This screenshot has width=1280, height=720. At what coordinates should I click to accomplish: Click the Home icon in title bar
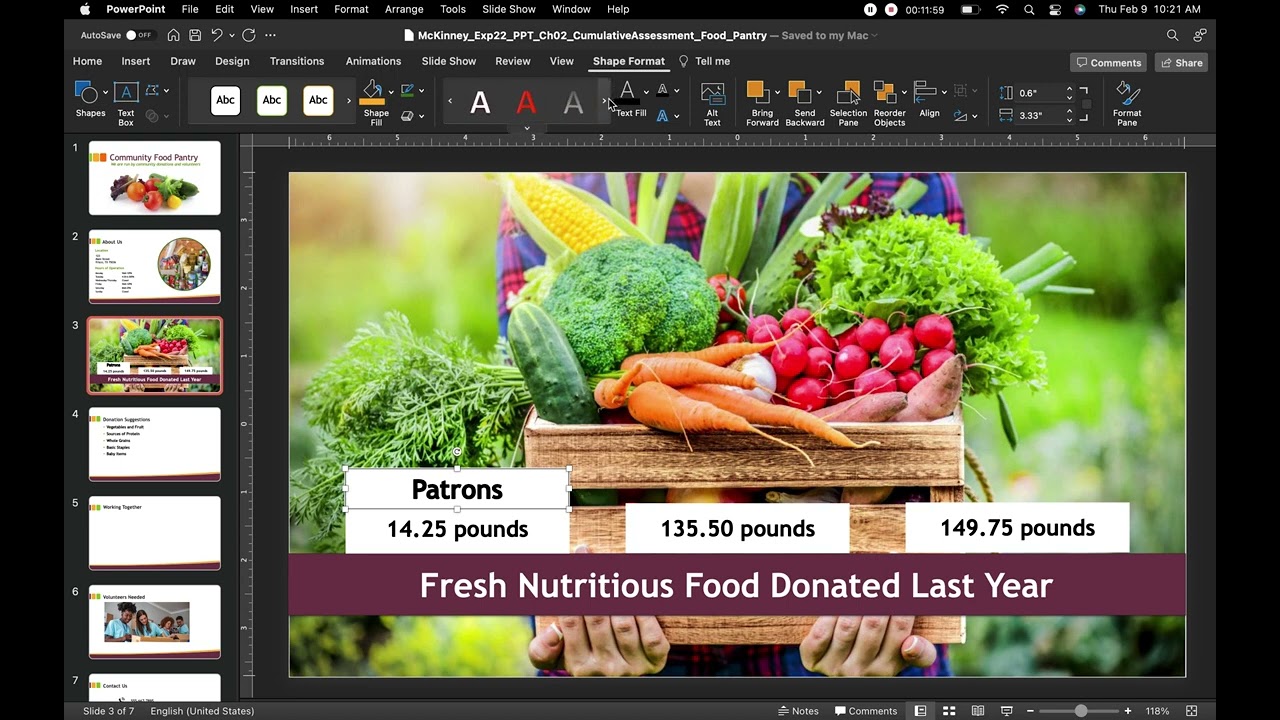point(173,35)
